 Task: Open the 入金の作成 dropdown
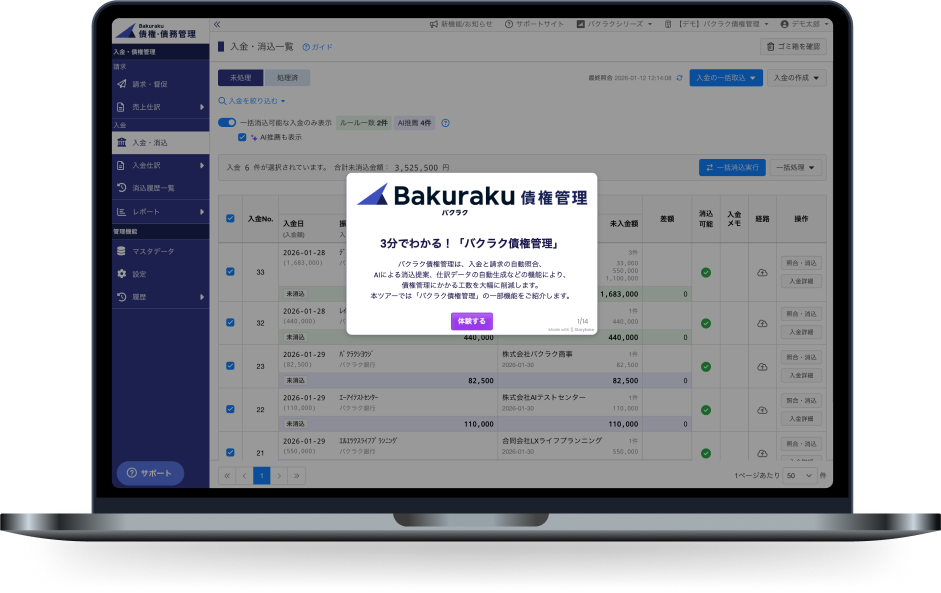tap(796, 78)
